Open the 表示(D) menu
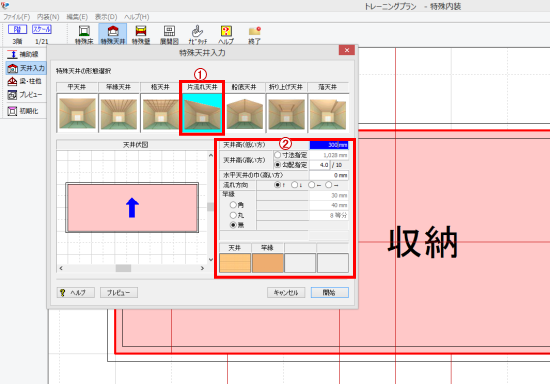 click(106, 17)
